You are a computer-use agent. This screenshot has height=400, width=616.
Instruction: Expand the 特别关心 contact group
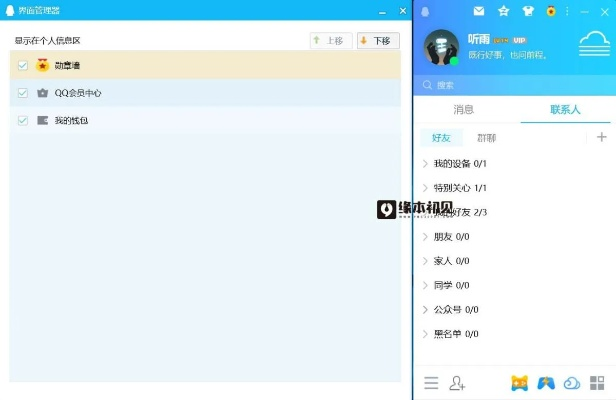(460, 188)
